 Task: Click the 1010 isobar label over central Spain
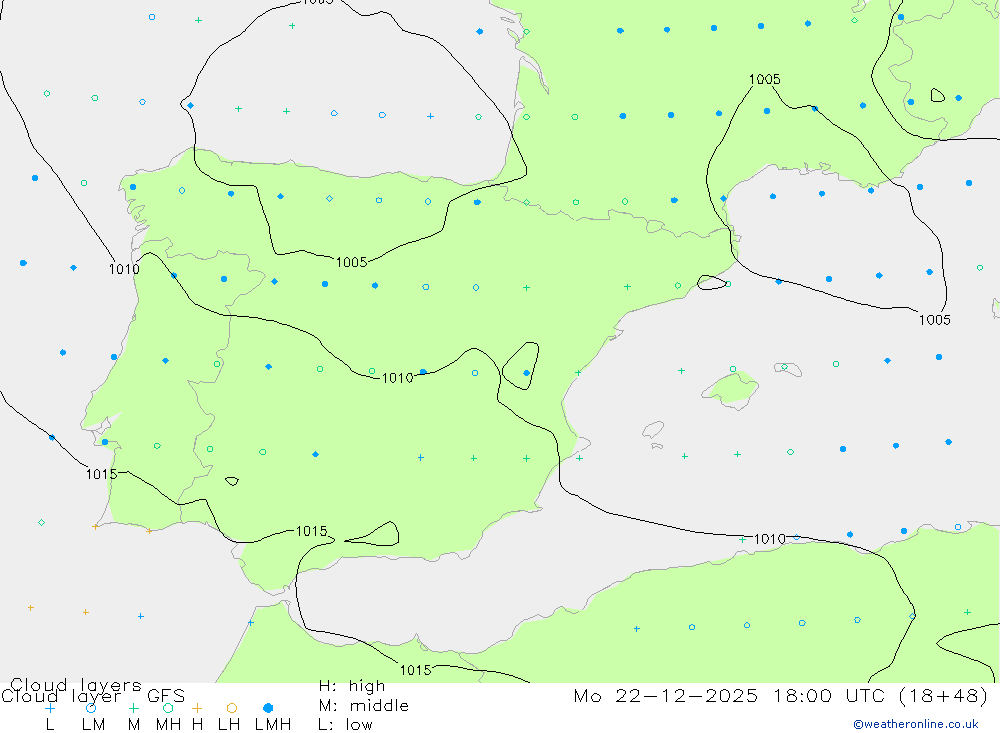coord(397,378)
